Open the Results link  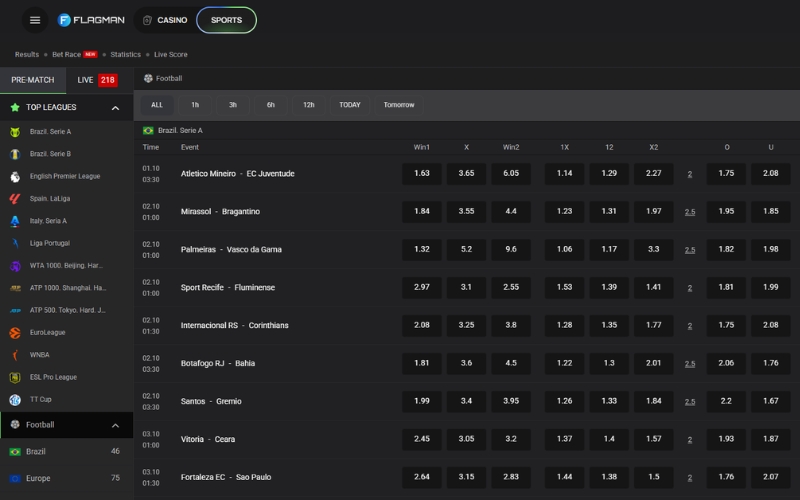pyautogui.click(x=27, y=55)
